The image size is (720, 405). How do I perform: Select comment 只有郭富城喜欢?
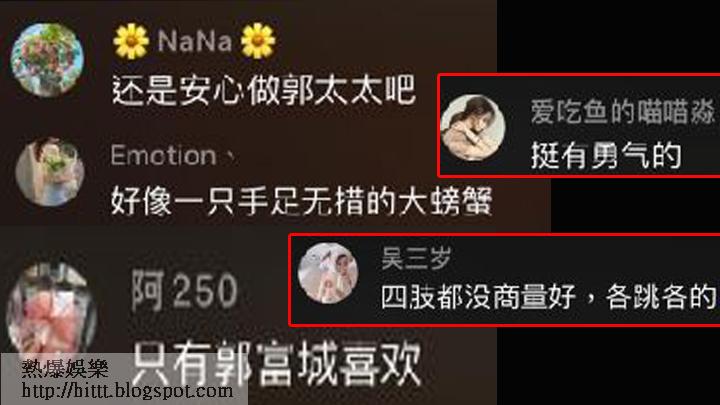(277, 364)
